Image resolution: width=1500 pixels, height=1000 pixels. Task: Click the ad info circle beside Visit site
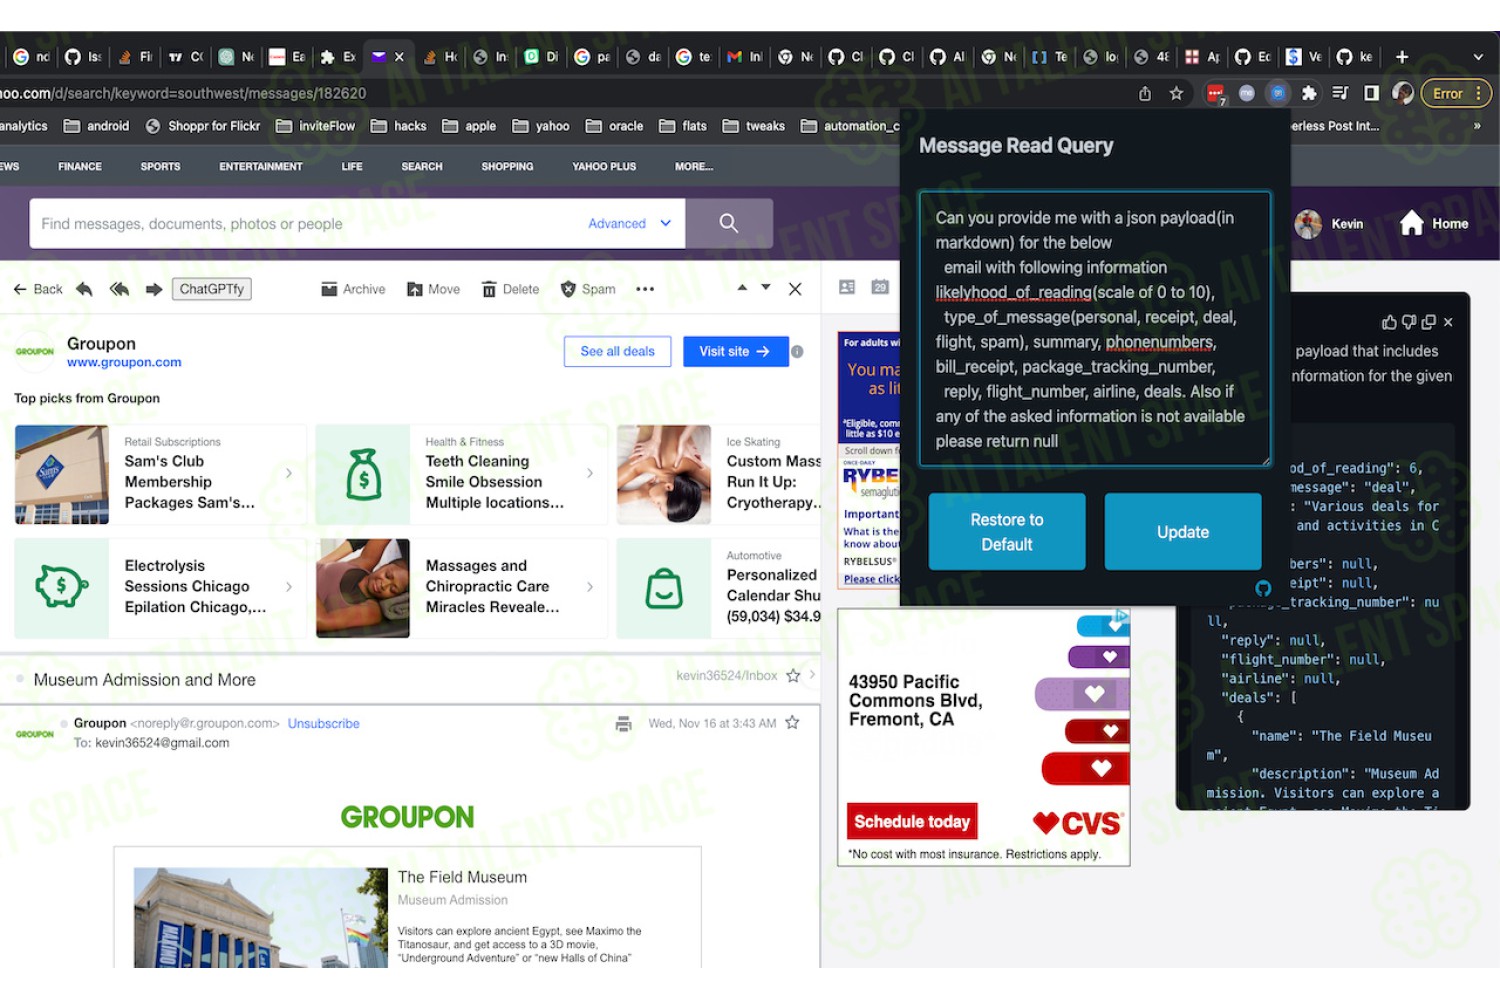(x=797, y=351)
